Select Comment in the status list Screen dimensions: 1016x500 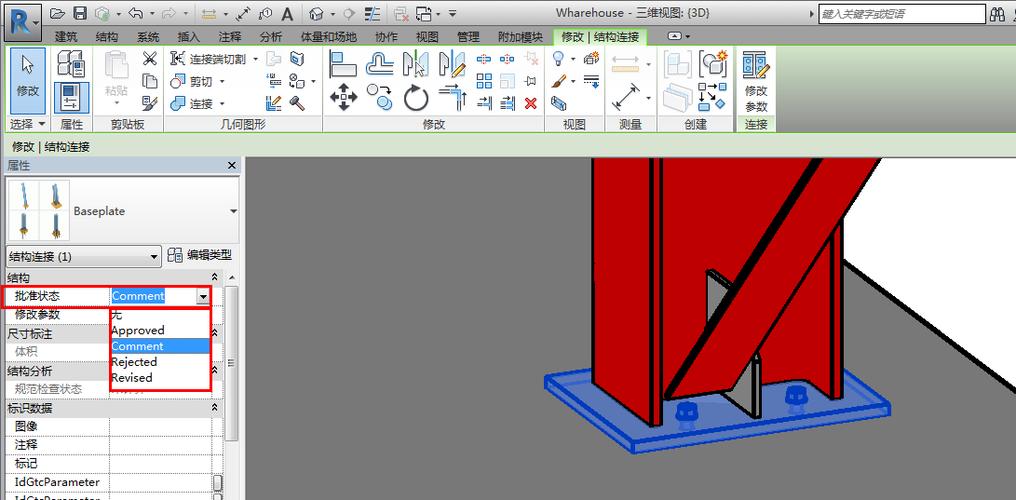click(x=160, y=347)
